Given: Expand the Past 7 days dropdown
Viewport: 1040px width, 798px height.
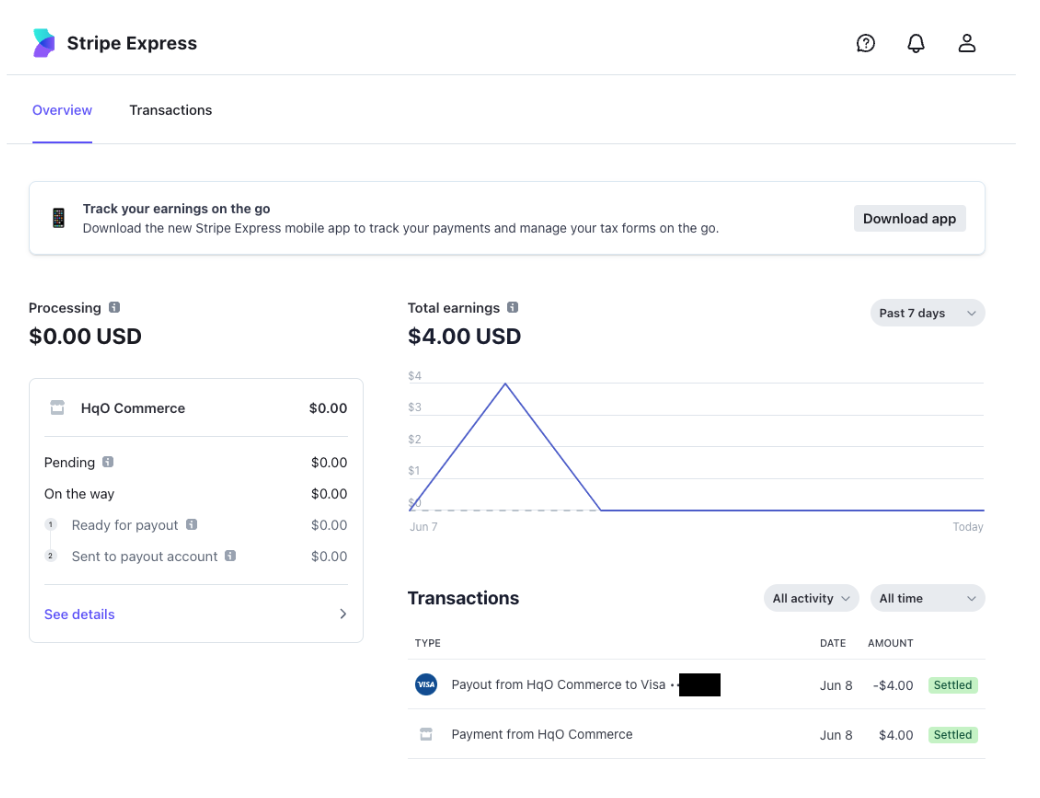Looking at the screenshot, I should [x=927, y=313].
